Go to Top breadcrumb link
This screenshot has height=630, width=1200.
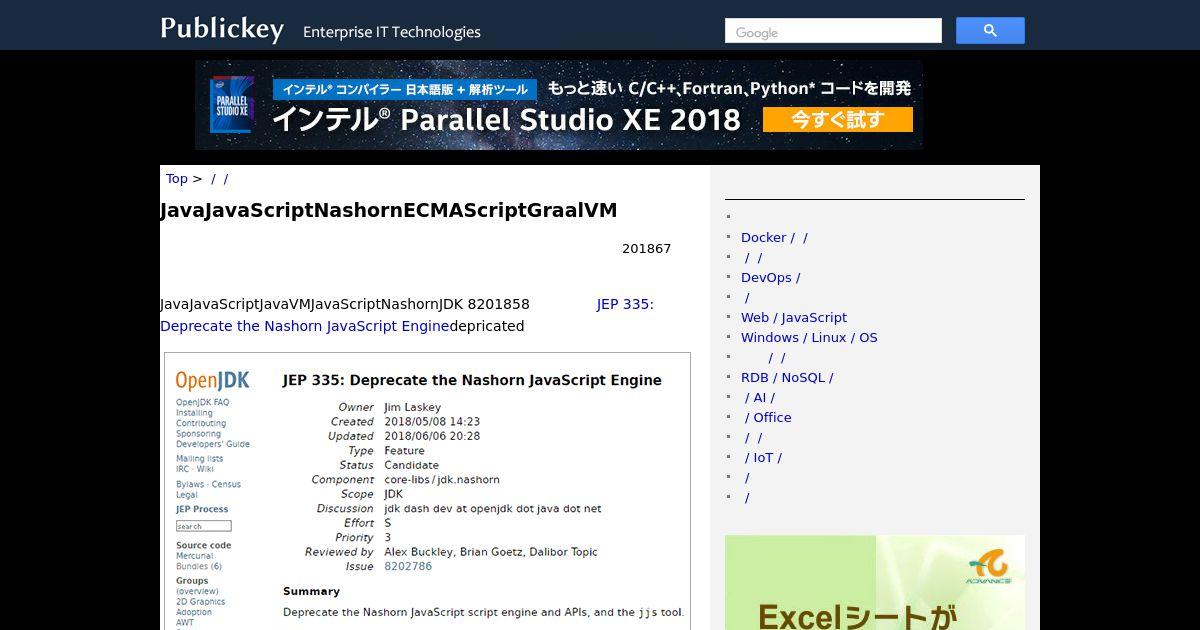[177, 179]
